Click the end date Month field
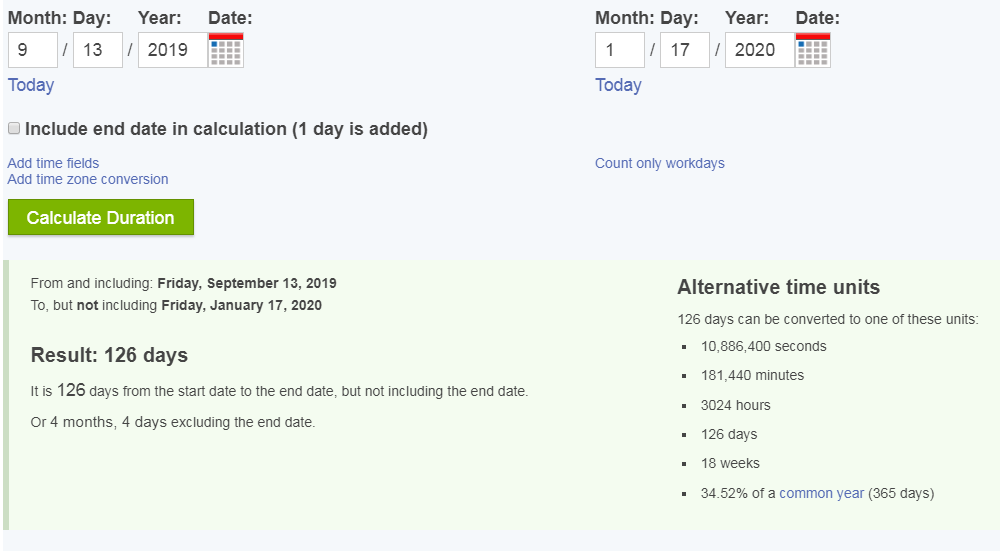Image resolution: width=1000 pixels, height=551 pixels. point(620,50)
